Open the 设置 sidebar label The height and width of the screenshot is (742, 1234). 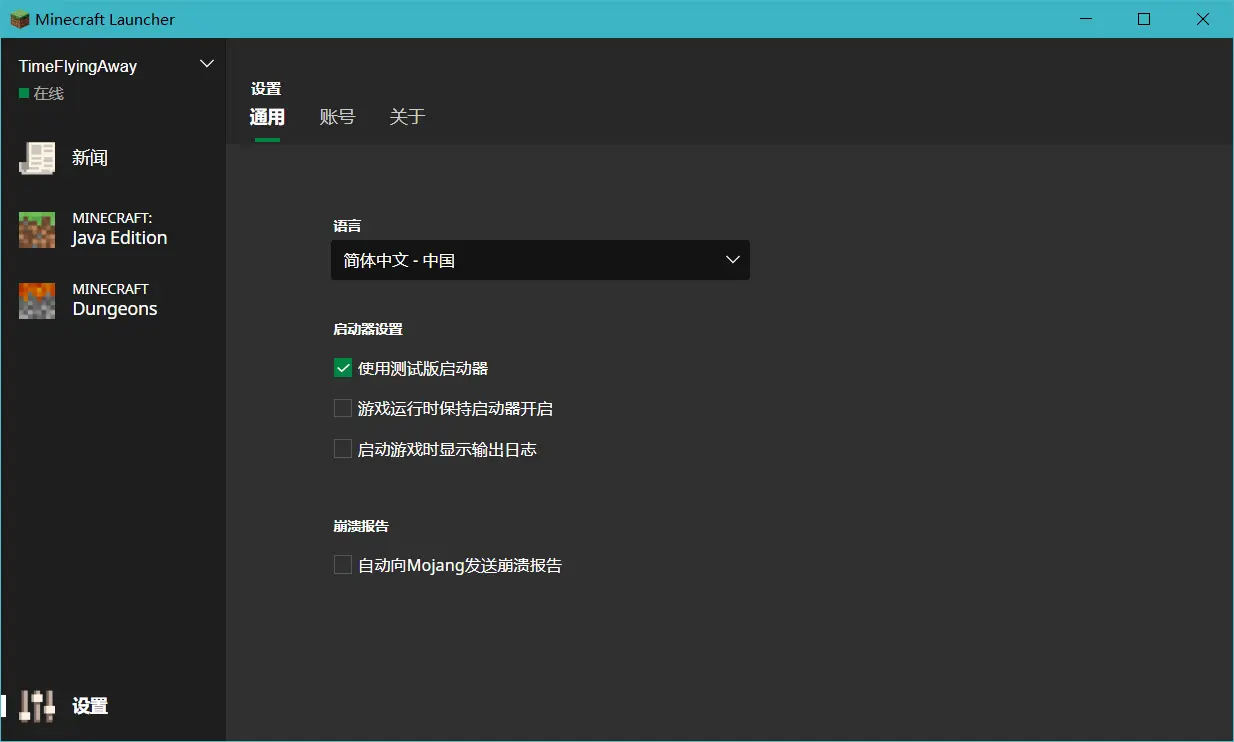click(90, 706)
